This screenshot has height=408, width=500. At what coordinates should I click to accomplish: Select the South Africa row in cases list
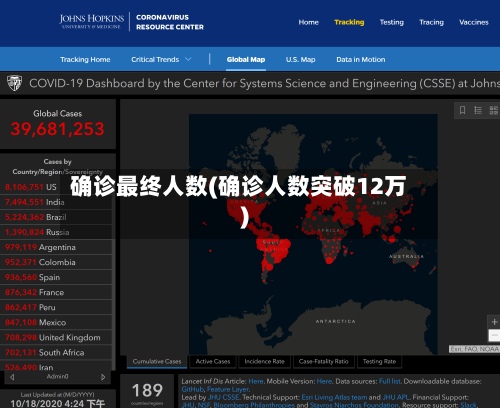click(56, 352)
